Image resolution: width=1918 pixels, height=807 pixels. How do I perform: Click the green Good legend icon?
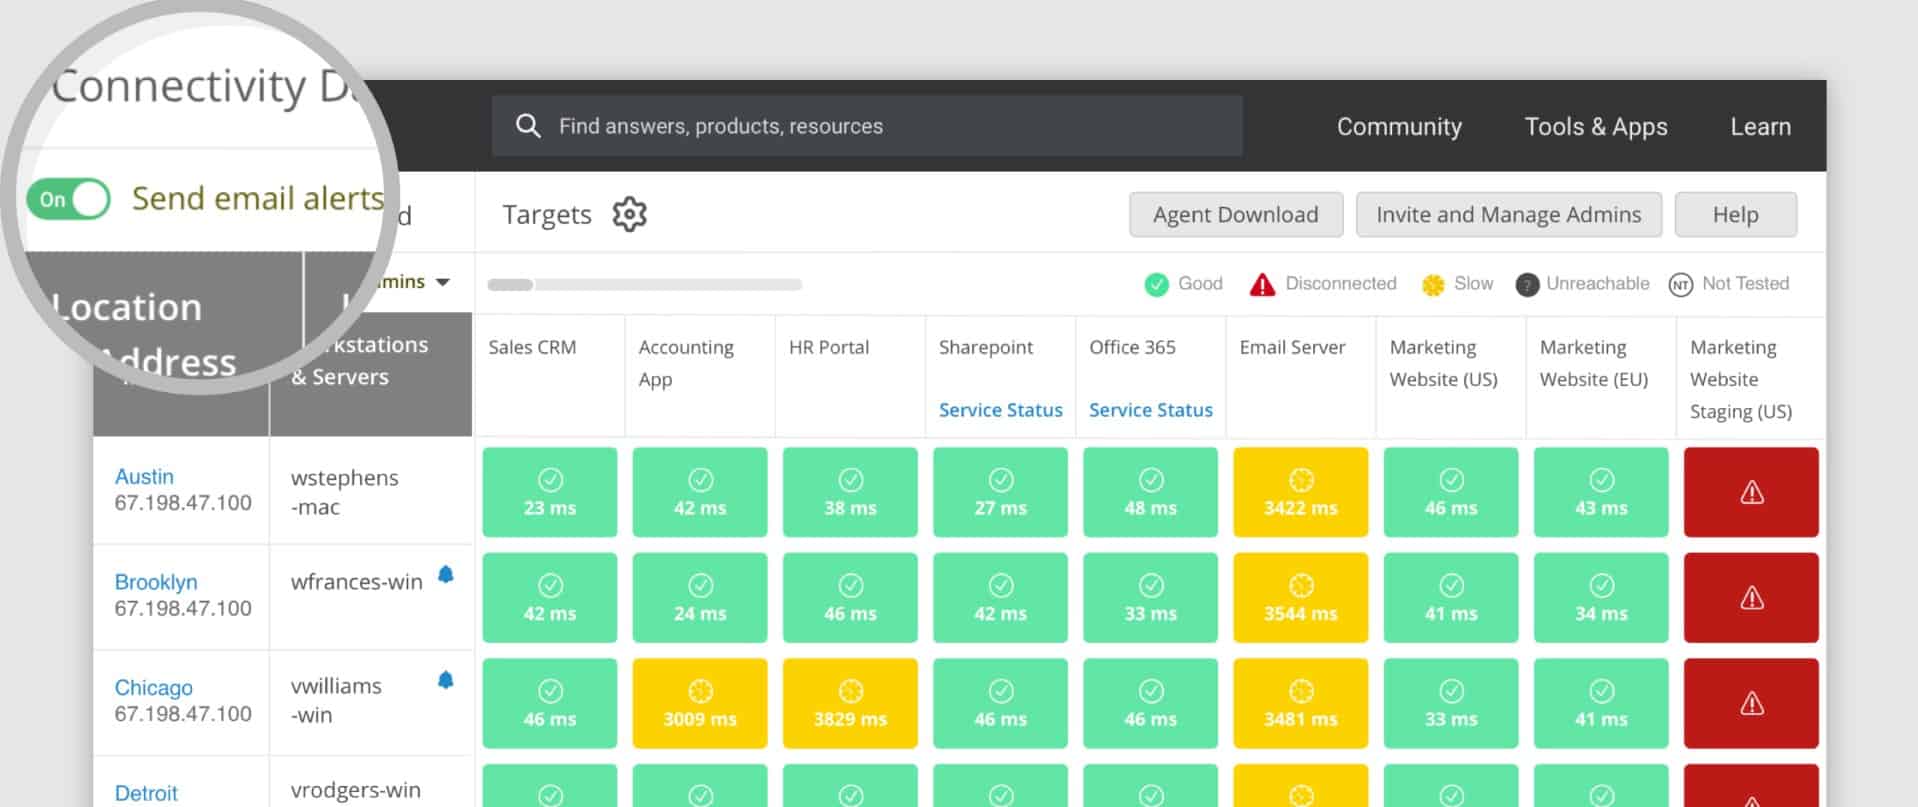(x=1156, y=285)
